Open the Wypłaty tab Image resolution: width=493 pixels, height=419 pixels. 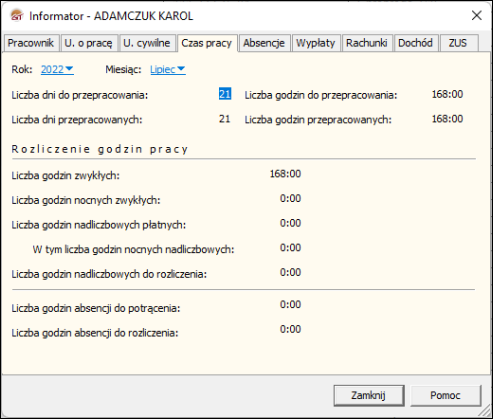316,43
